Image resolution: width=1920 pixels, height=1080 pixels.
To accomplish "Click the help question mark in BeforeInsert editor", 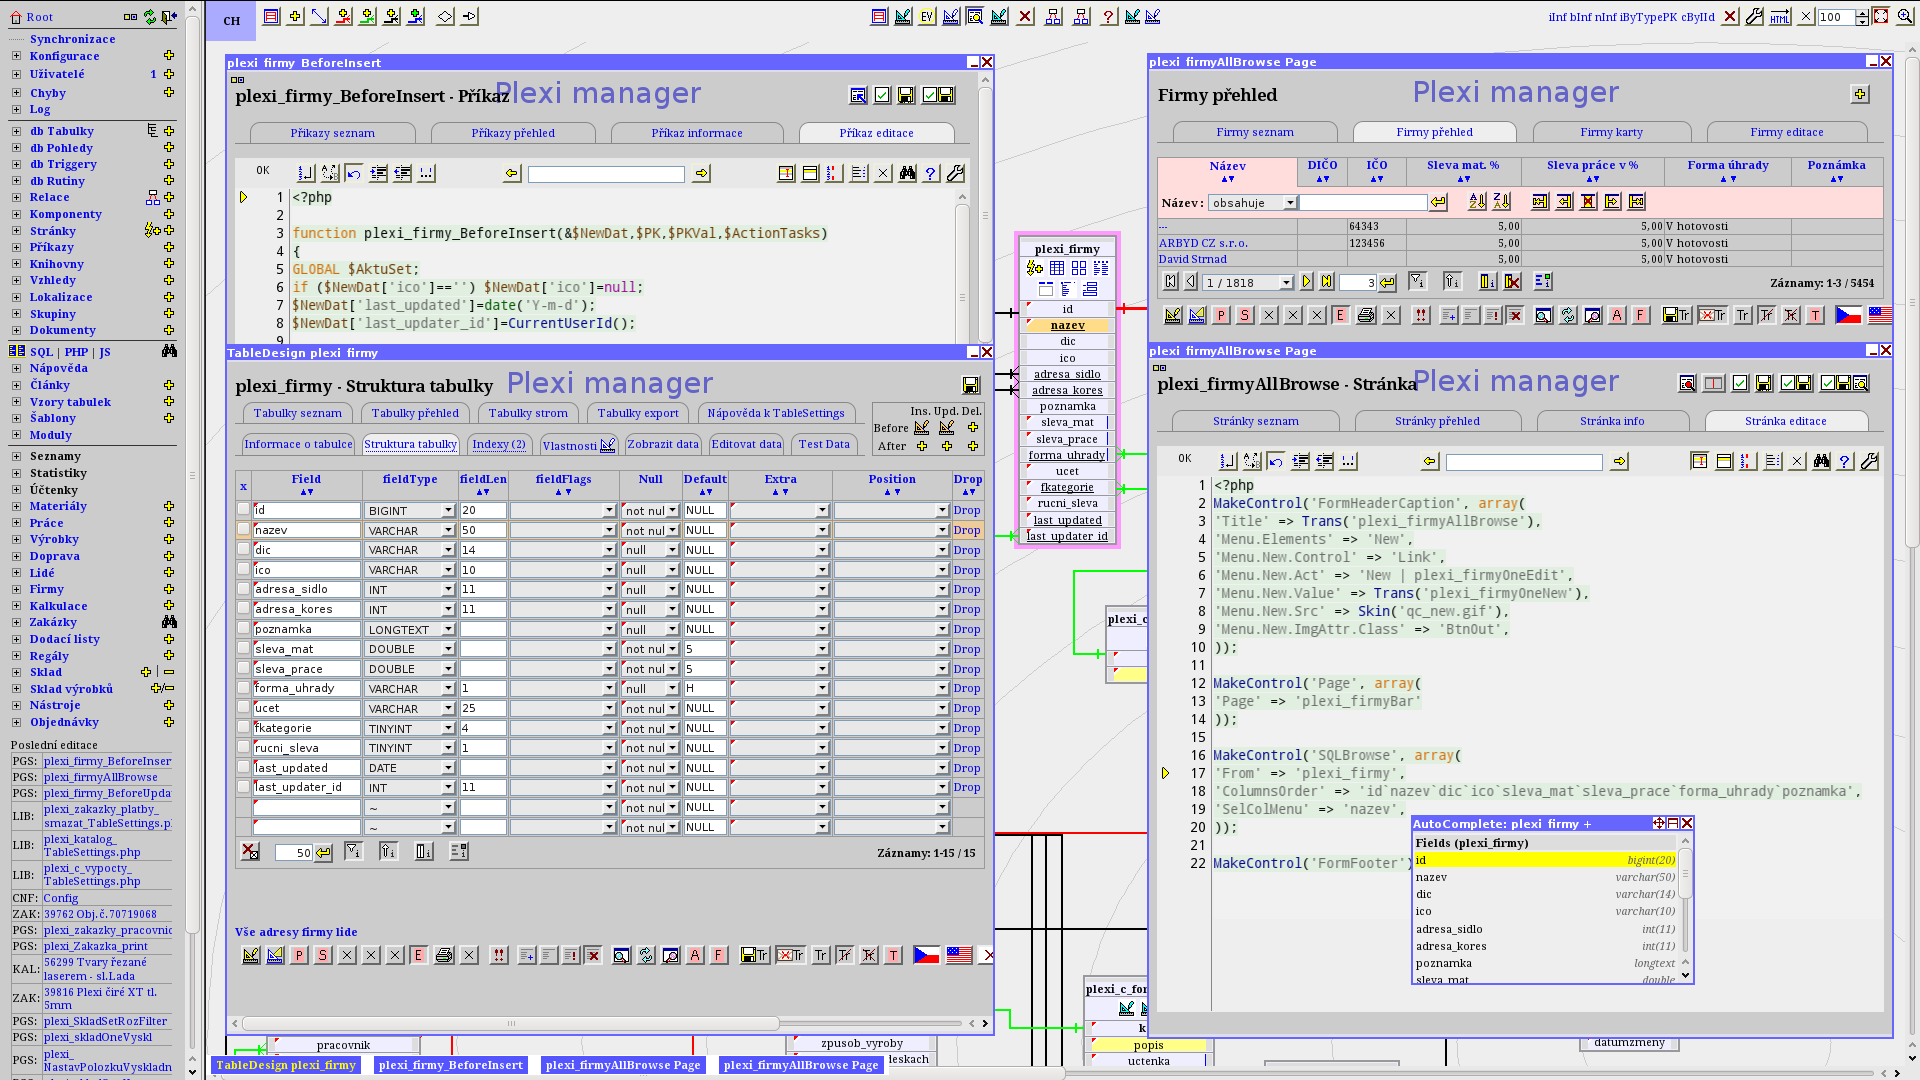I will (x=931, y=173).
